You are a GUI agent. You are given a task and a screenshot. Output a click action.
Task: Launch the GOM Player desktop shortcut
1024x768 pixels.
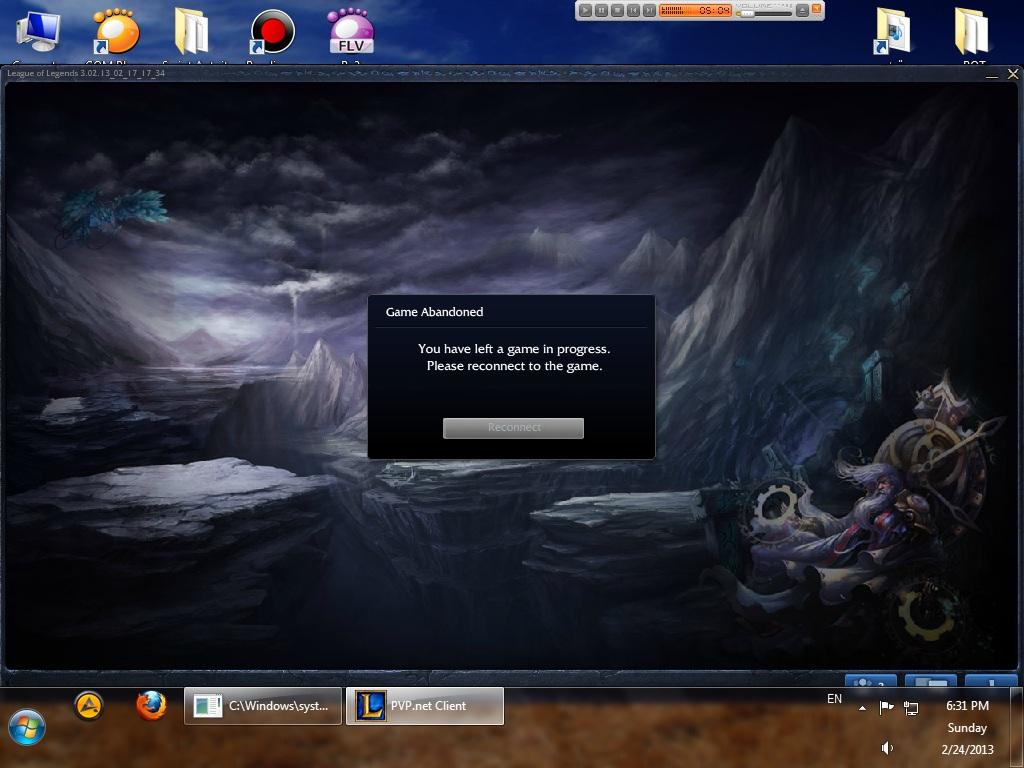116,31
